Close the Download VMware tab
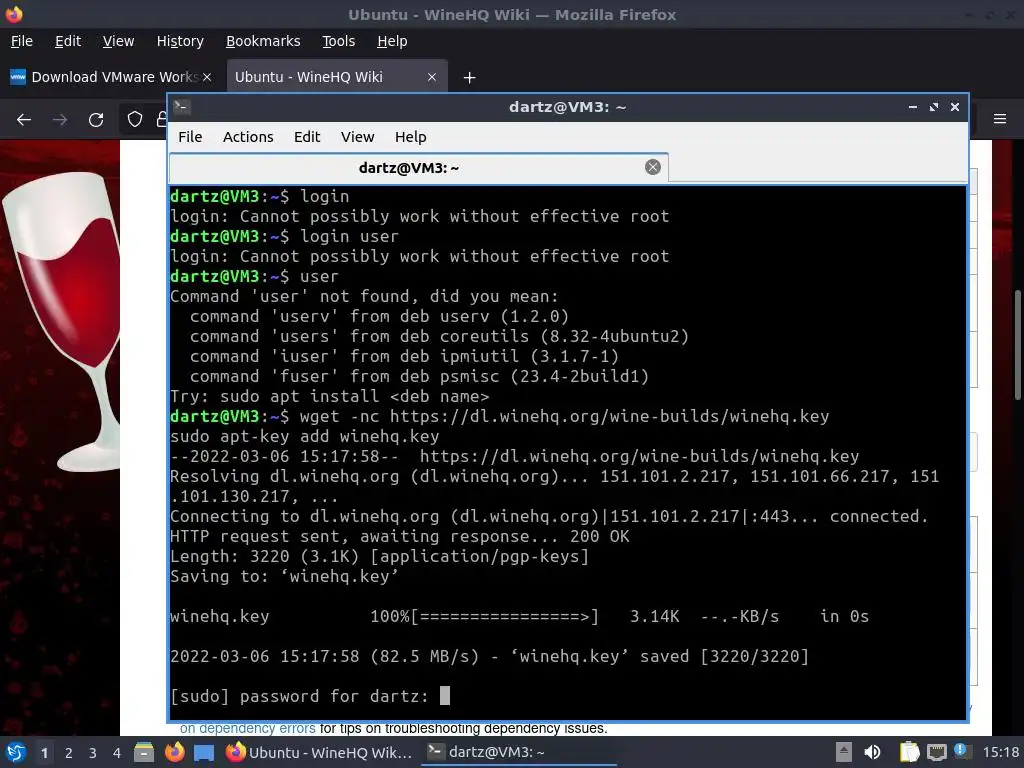The image size is (1024, 768). point(207,77)
